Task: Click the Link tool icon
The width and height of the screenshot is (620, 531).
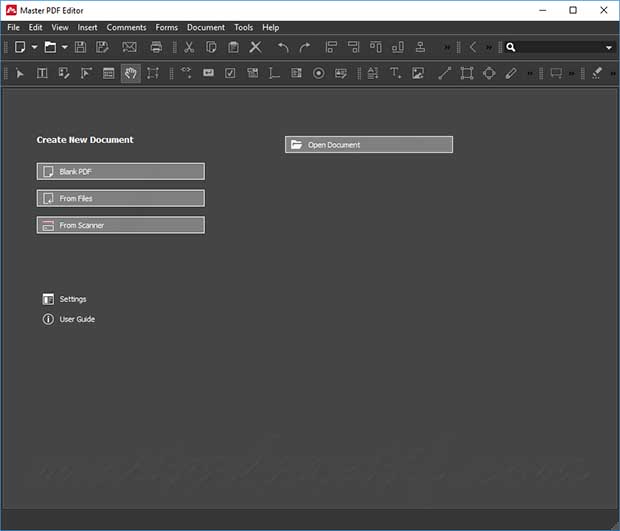Action: pyautogui.click(x=186, y=72)
